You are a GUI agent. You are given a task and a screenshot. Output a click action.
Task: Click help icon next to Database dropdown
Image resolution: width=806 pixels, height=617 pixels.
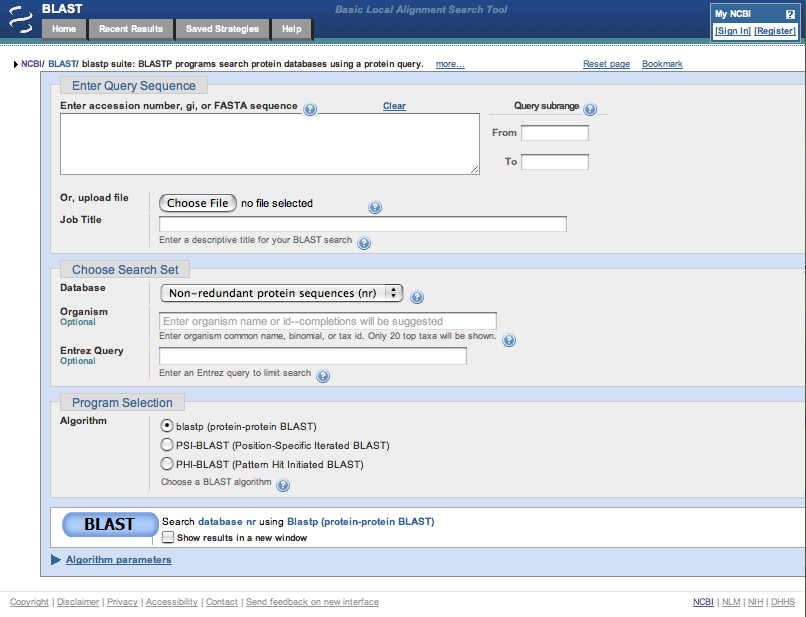(417, 297)
